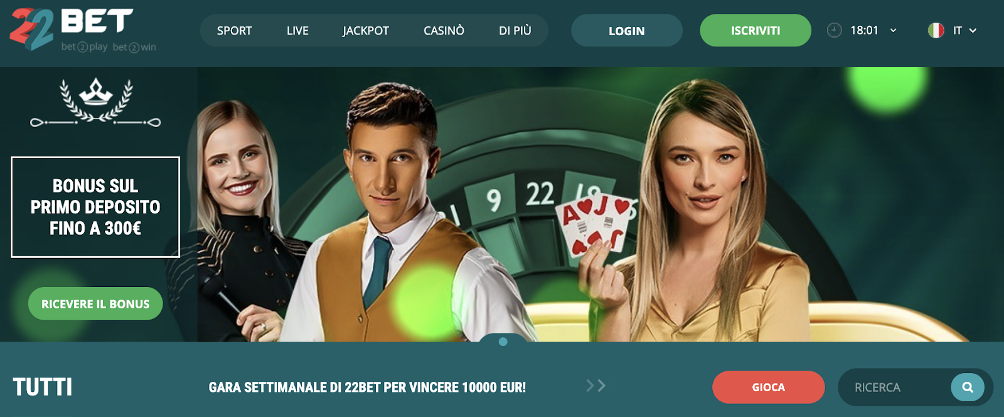The height and width of the screenshot is (418, 1004).
Task: Expand the time zone dropdown arrow
Action: pos(893,31)
